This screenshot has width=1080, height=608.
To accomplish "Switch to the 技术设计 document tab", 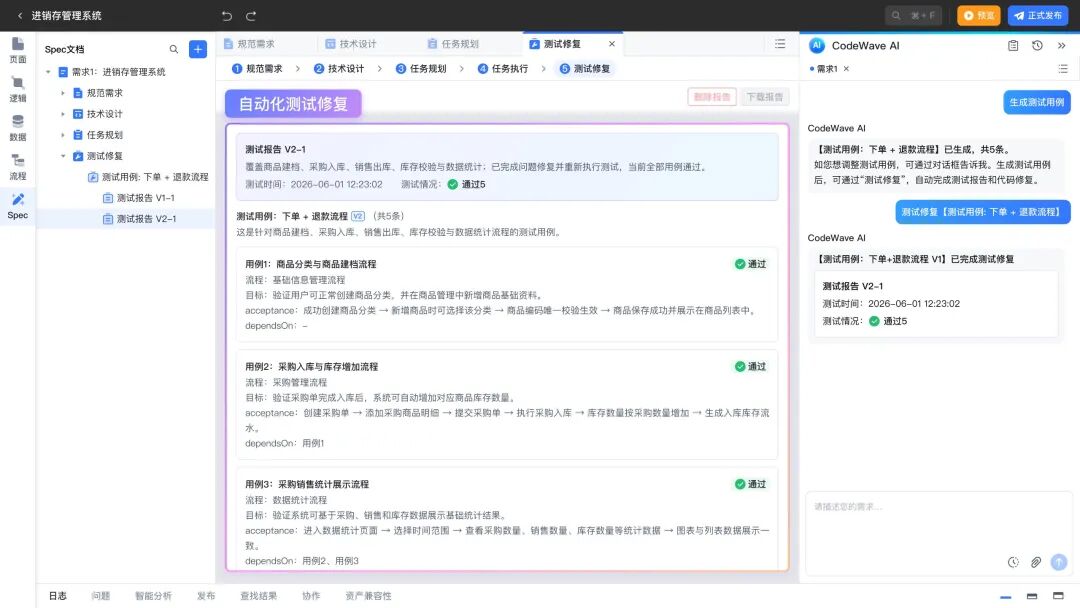I will 351,43.
